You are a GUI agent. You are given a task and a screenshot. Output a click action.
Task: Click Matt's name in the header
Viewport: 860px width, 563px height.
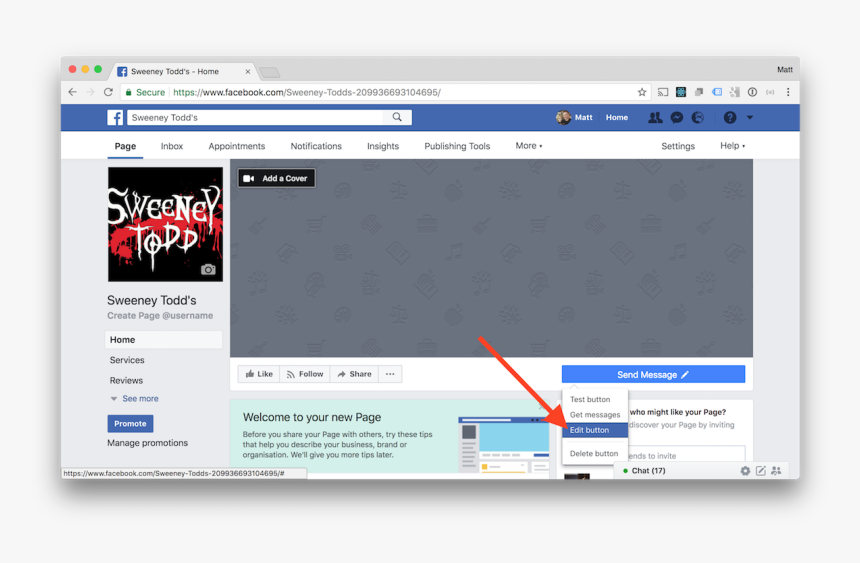coord(584,117)
